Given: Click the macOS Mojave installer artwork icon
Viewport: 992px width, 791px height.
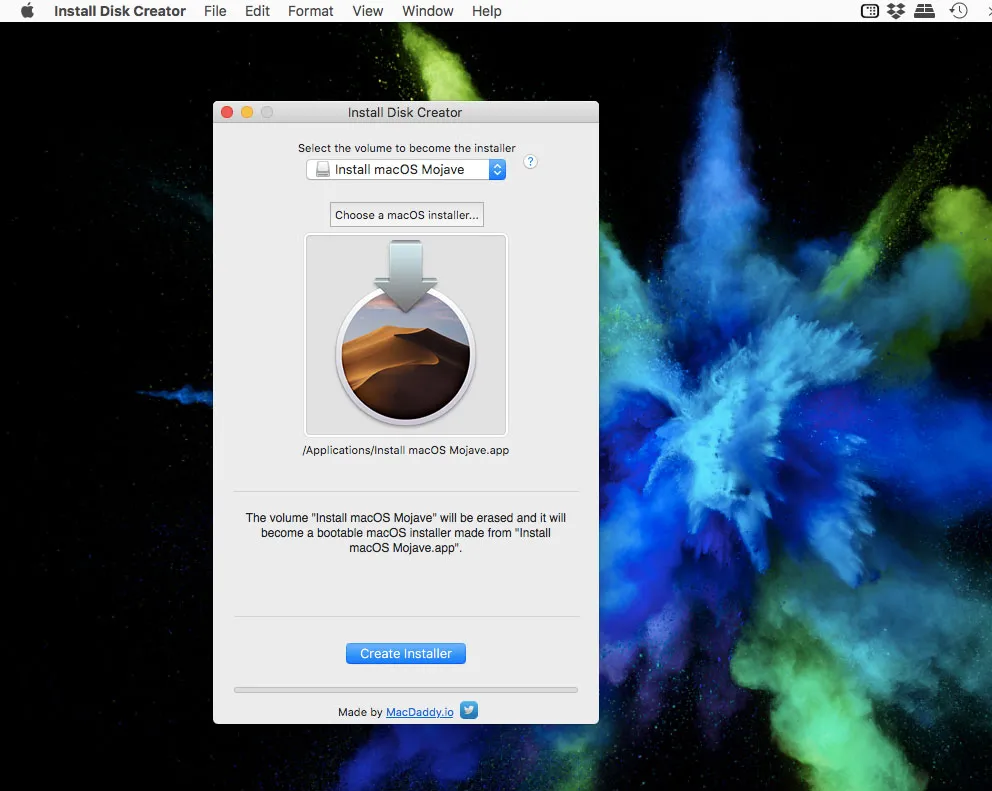Looking at the screenshot, I should 406,334.
